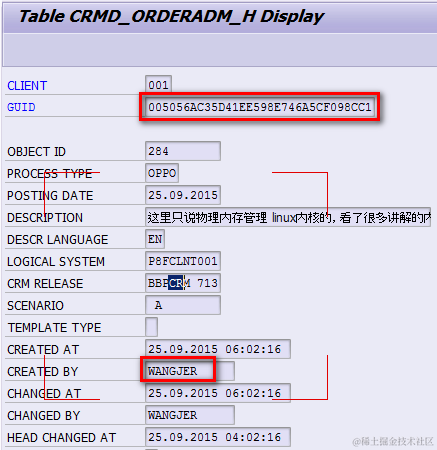Screen dimensions: 437x450
Task: Click the CREATED AT label
Action: (x=43, y=350)
